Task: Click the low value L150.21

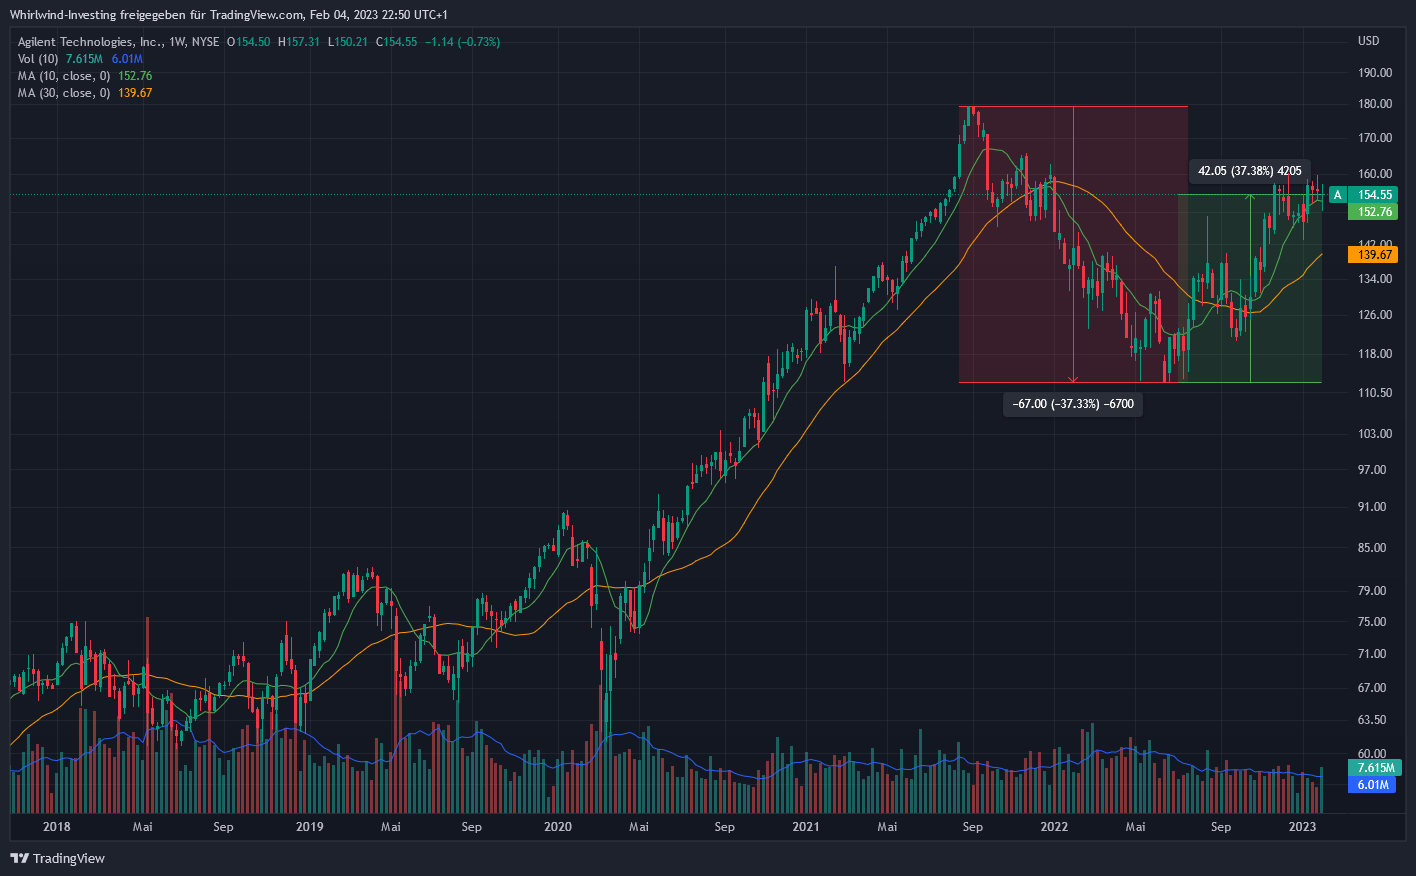Action: point(348,42)
